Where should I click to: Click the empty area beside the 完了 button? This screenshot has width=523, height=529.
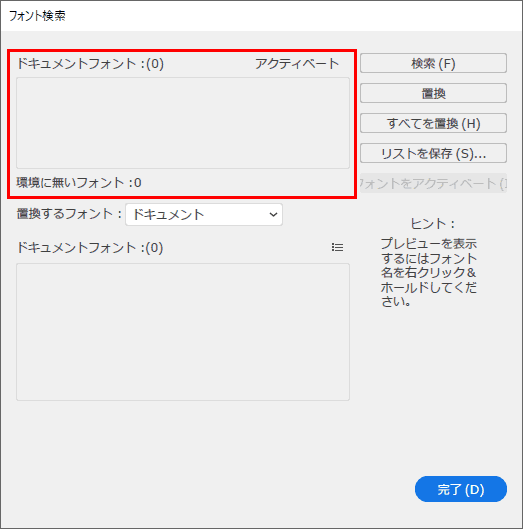[216, 489]
